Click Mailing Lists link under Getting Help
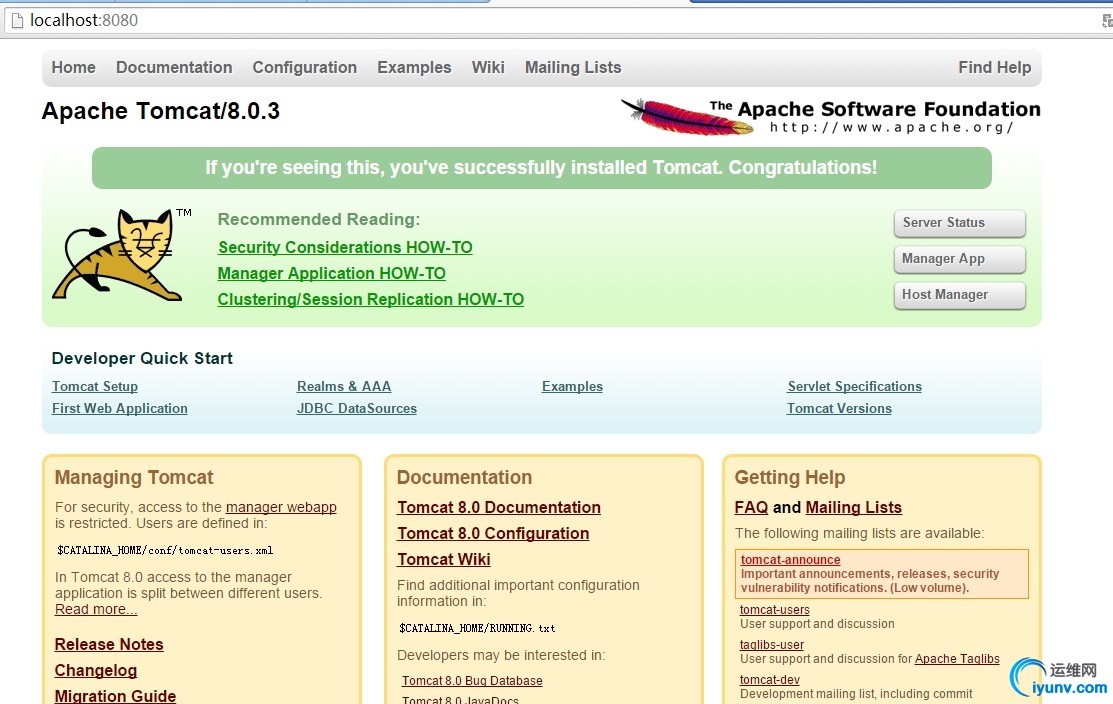 click(853, 507)
